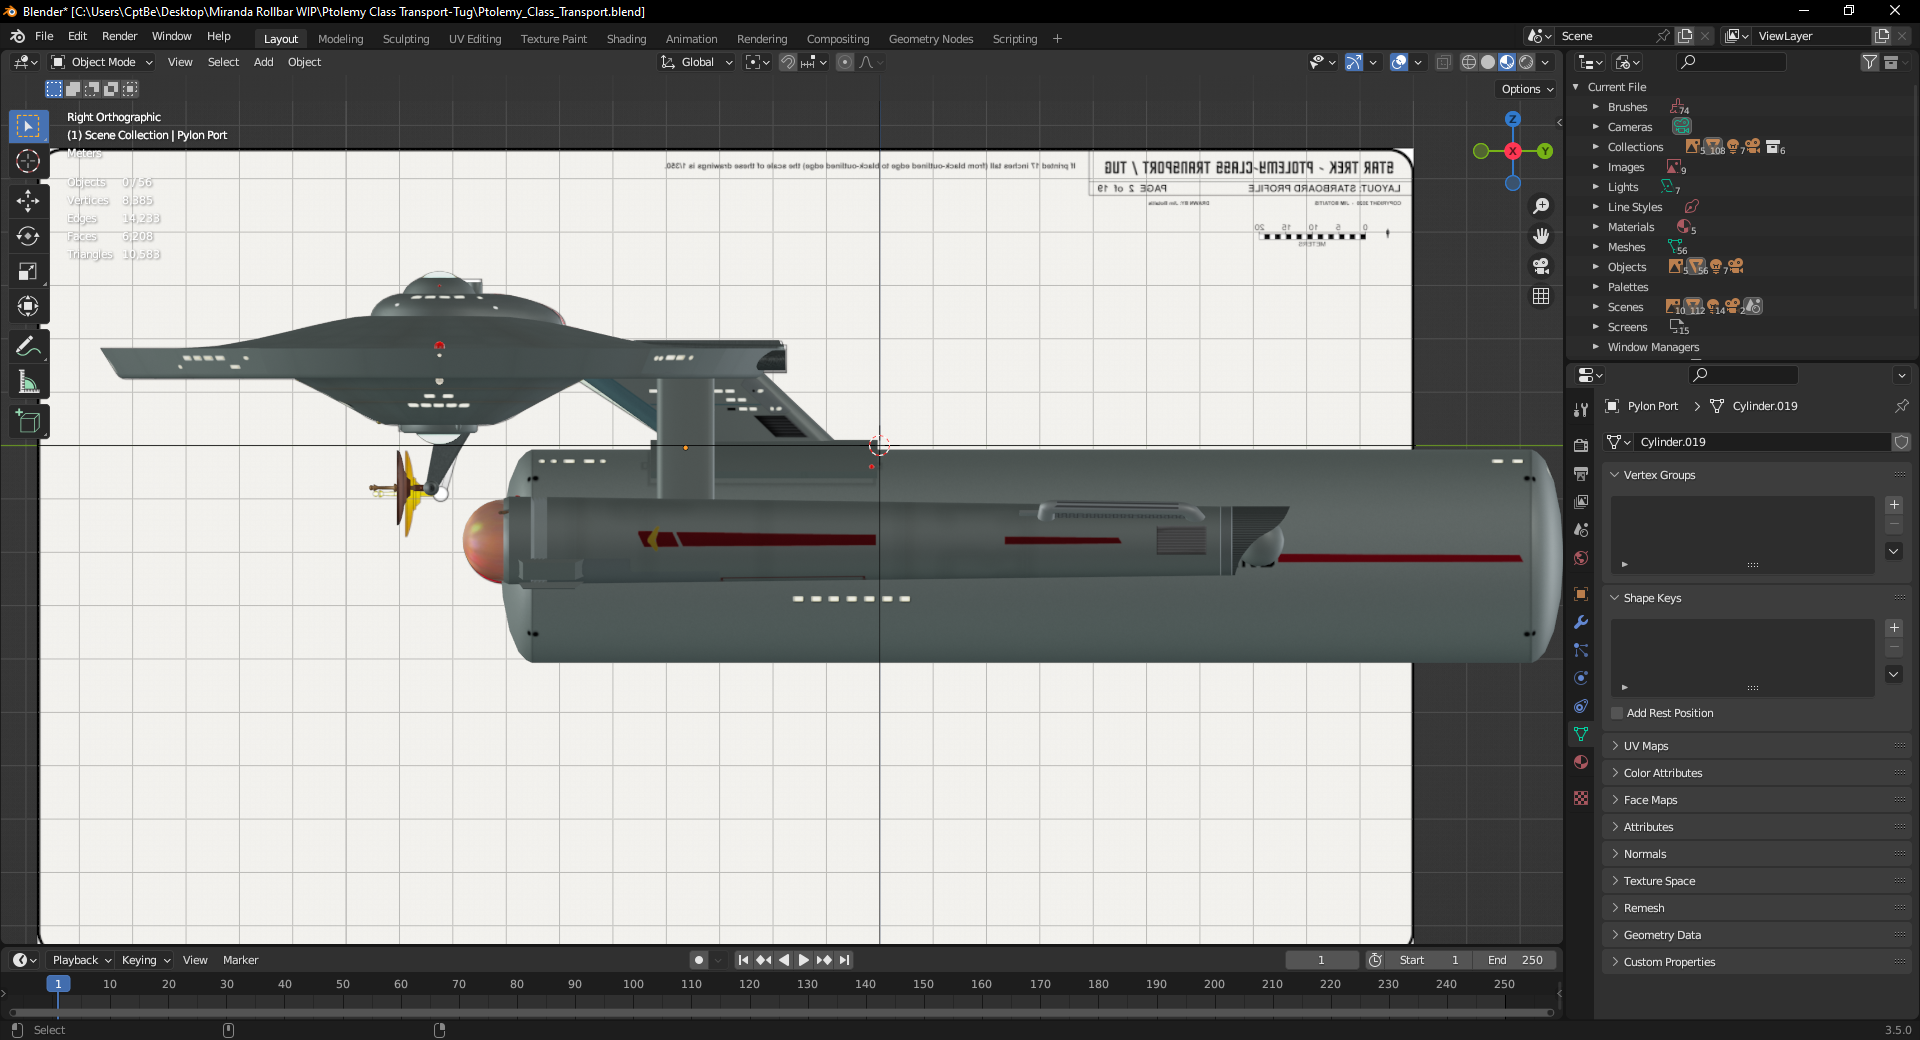Play animation forward
Viewport: 1920px width, 1040px height.
tap(803, 960)
